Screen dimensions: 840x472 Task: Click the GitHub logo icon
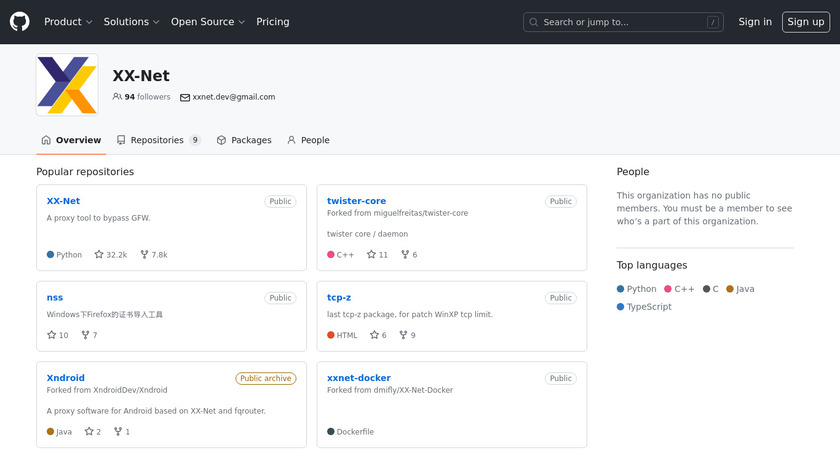(20, 22)
